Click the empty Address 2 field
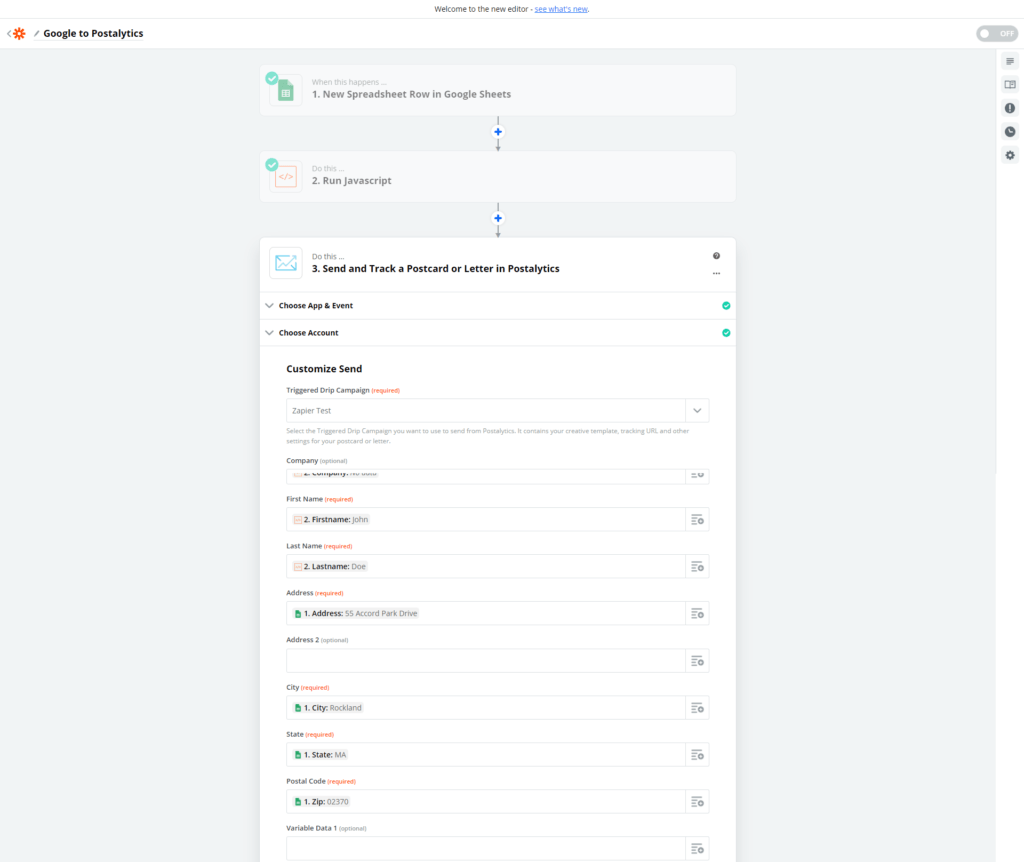Screen dimensions: 1024x862 486,661
